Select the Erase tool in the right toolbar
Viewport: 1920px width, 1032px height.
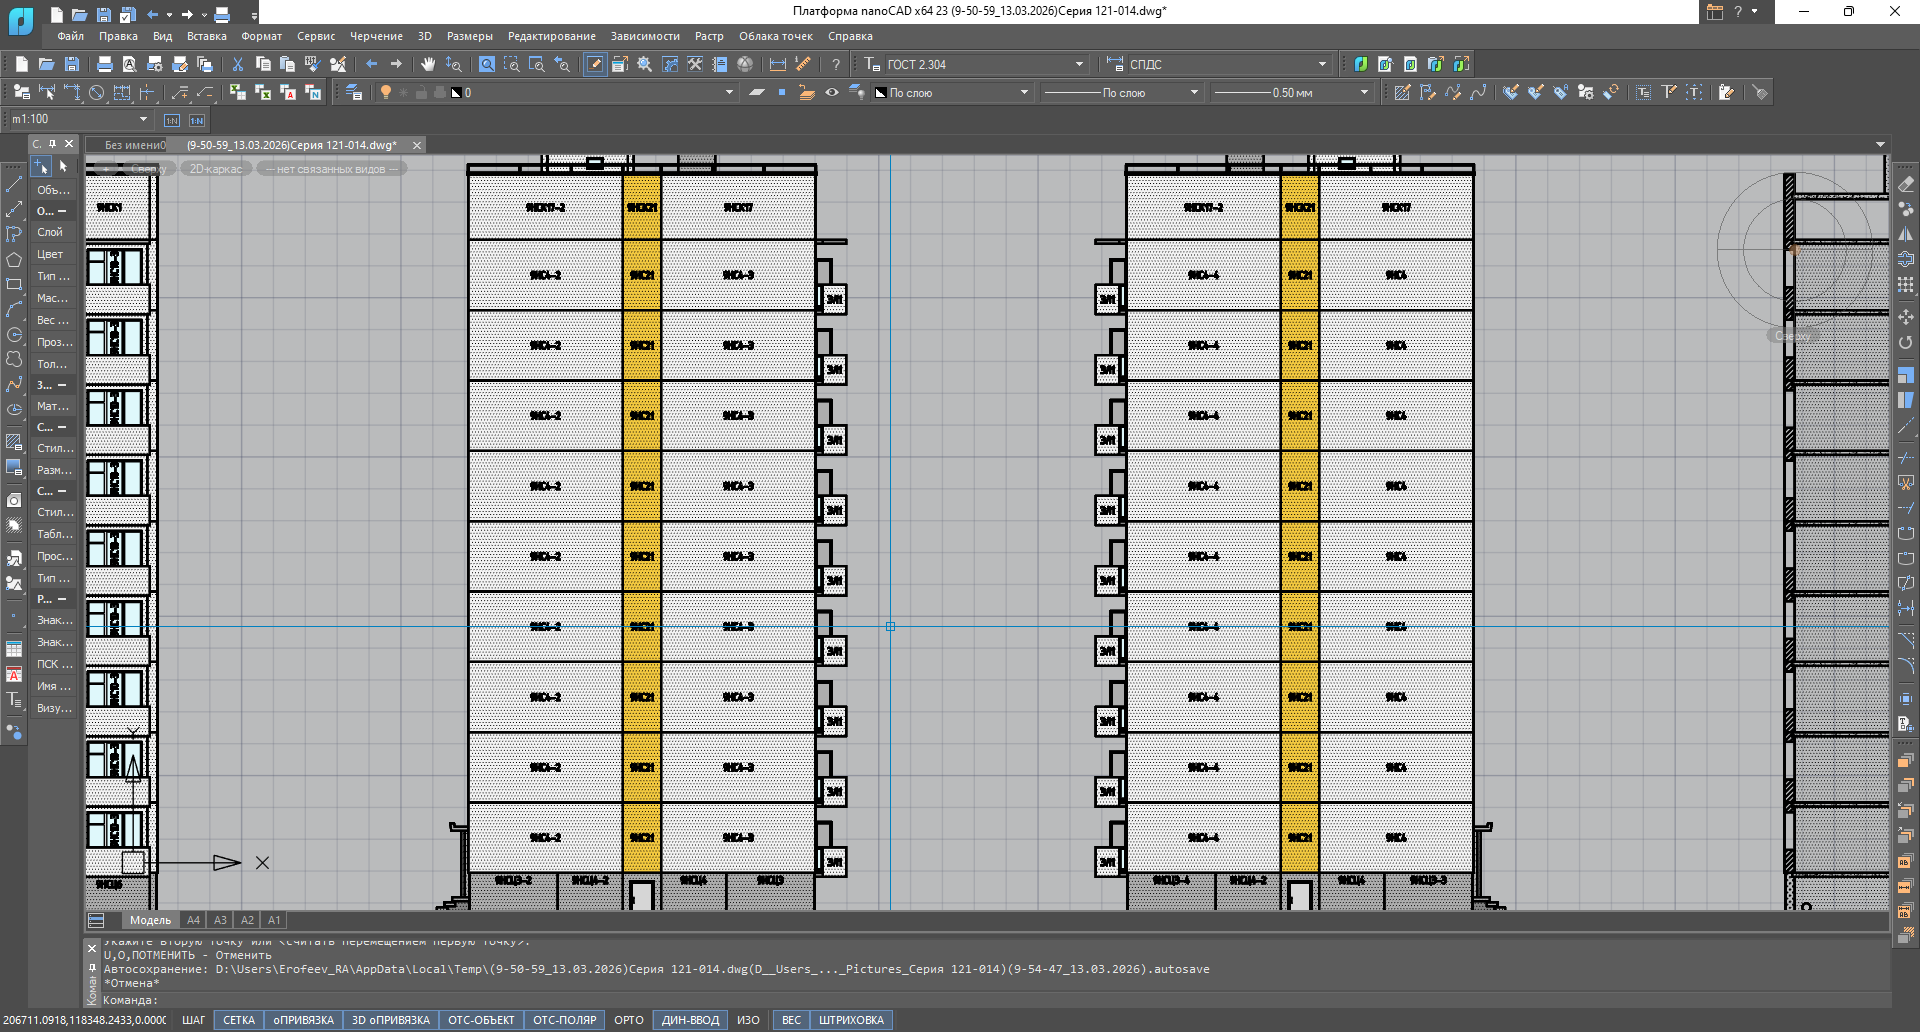1906,185
